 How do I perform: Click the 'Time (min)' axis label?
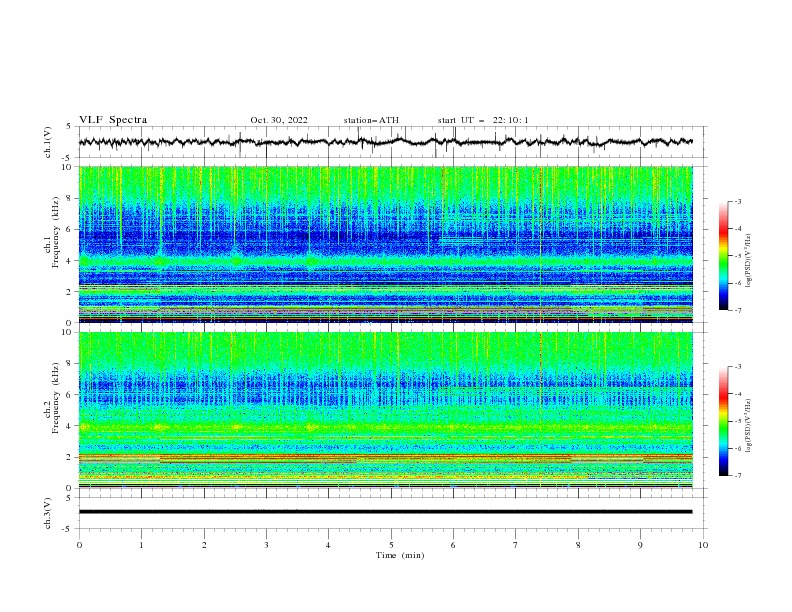tap(400, 555)
